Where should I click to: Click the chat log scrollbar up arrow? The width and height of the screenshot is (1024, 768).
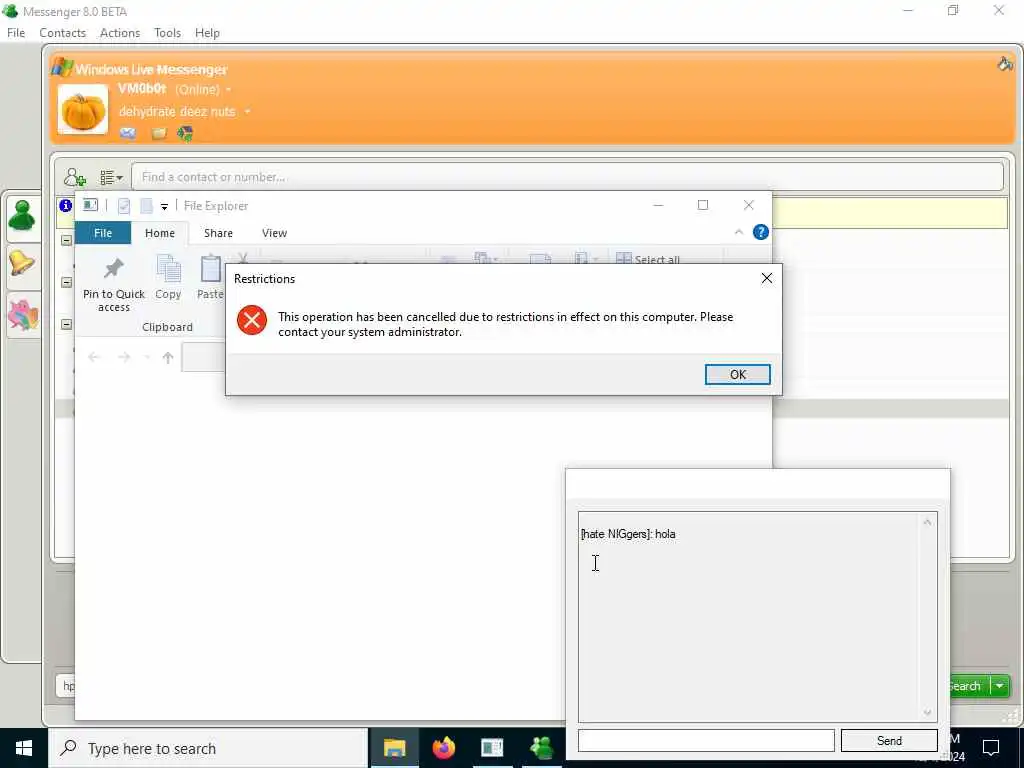tap(927, 522)
